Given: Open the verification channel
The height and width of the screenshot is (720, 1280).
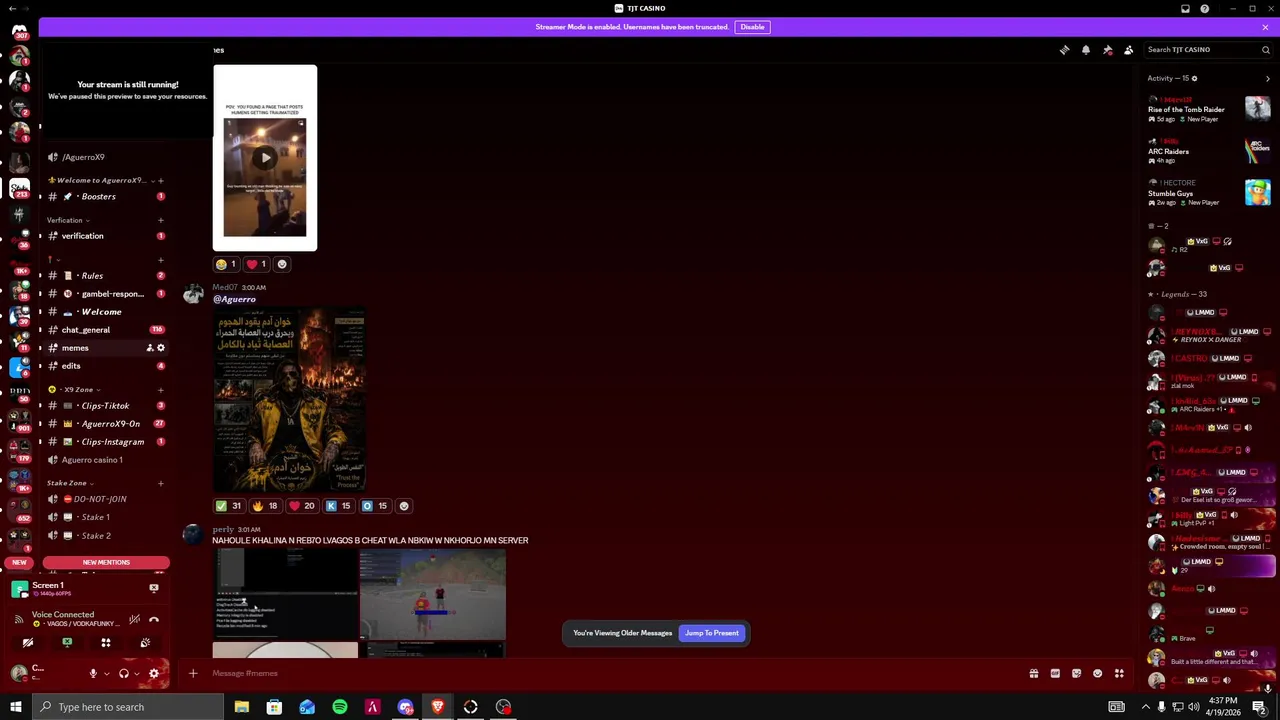Looking at the screenshot, I should [x=107, y=236].
